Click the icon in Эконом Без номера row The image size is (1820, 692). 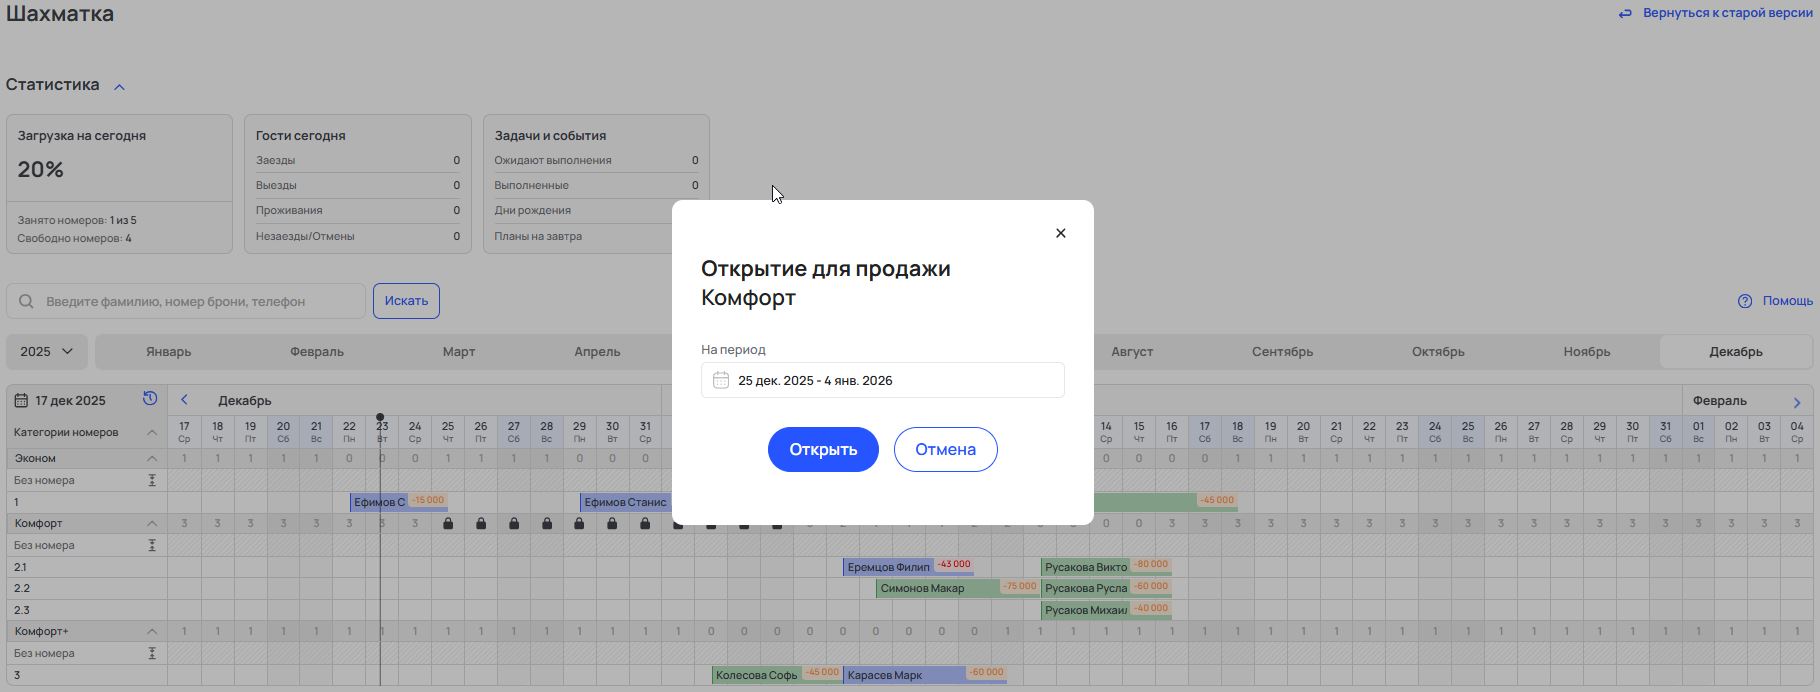coord(152,481)
